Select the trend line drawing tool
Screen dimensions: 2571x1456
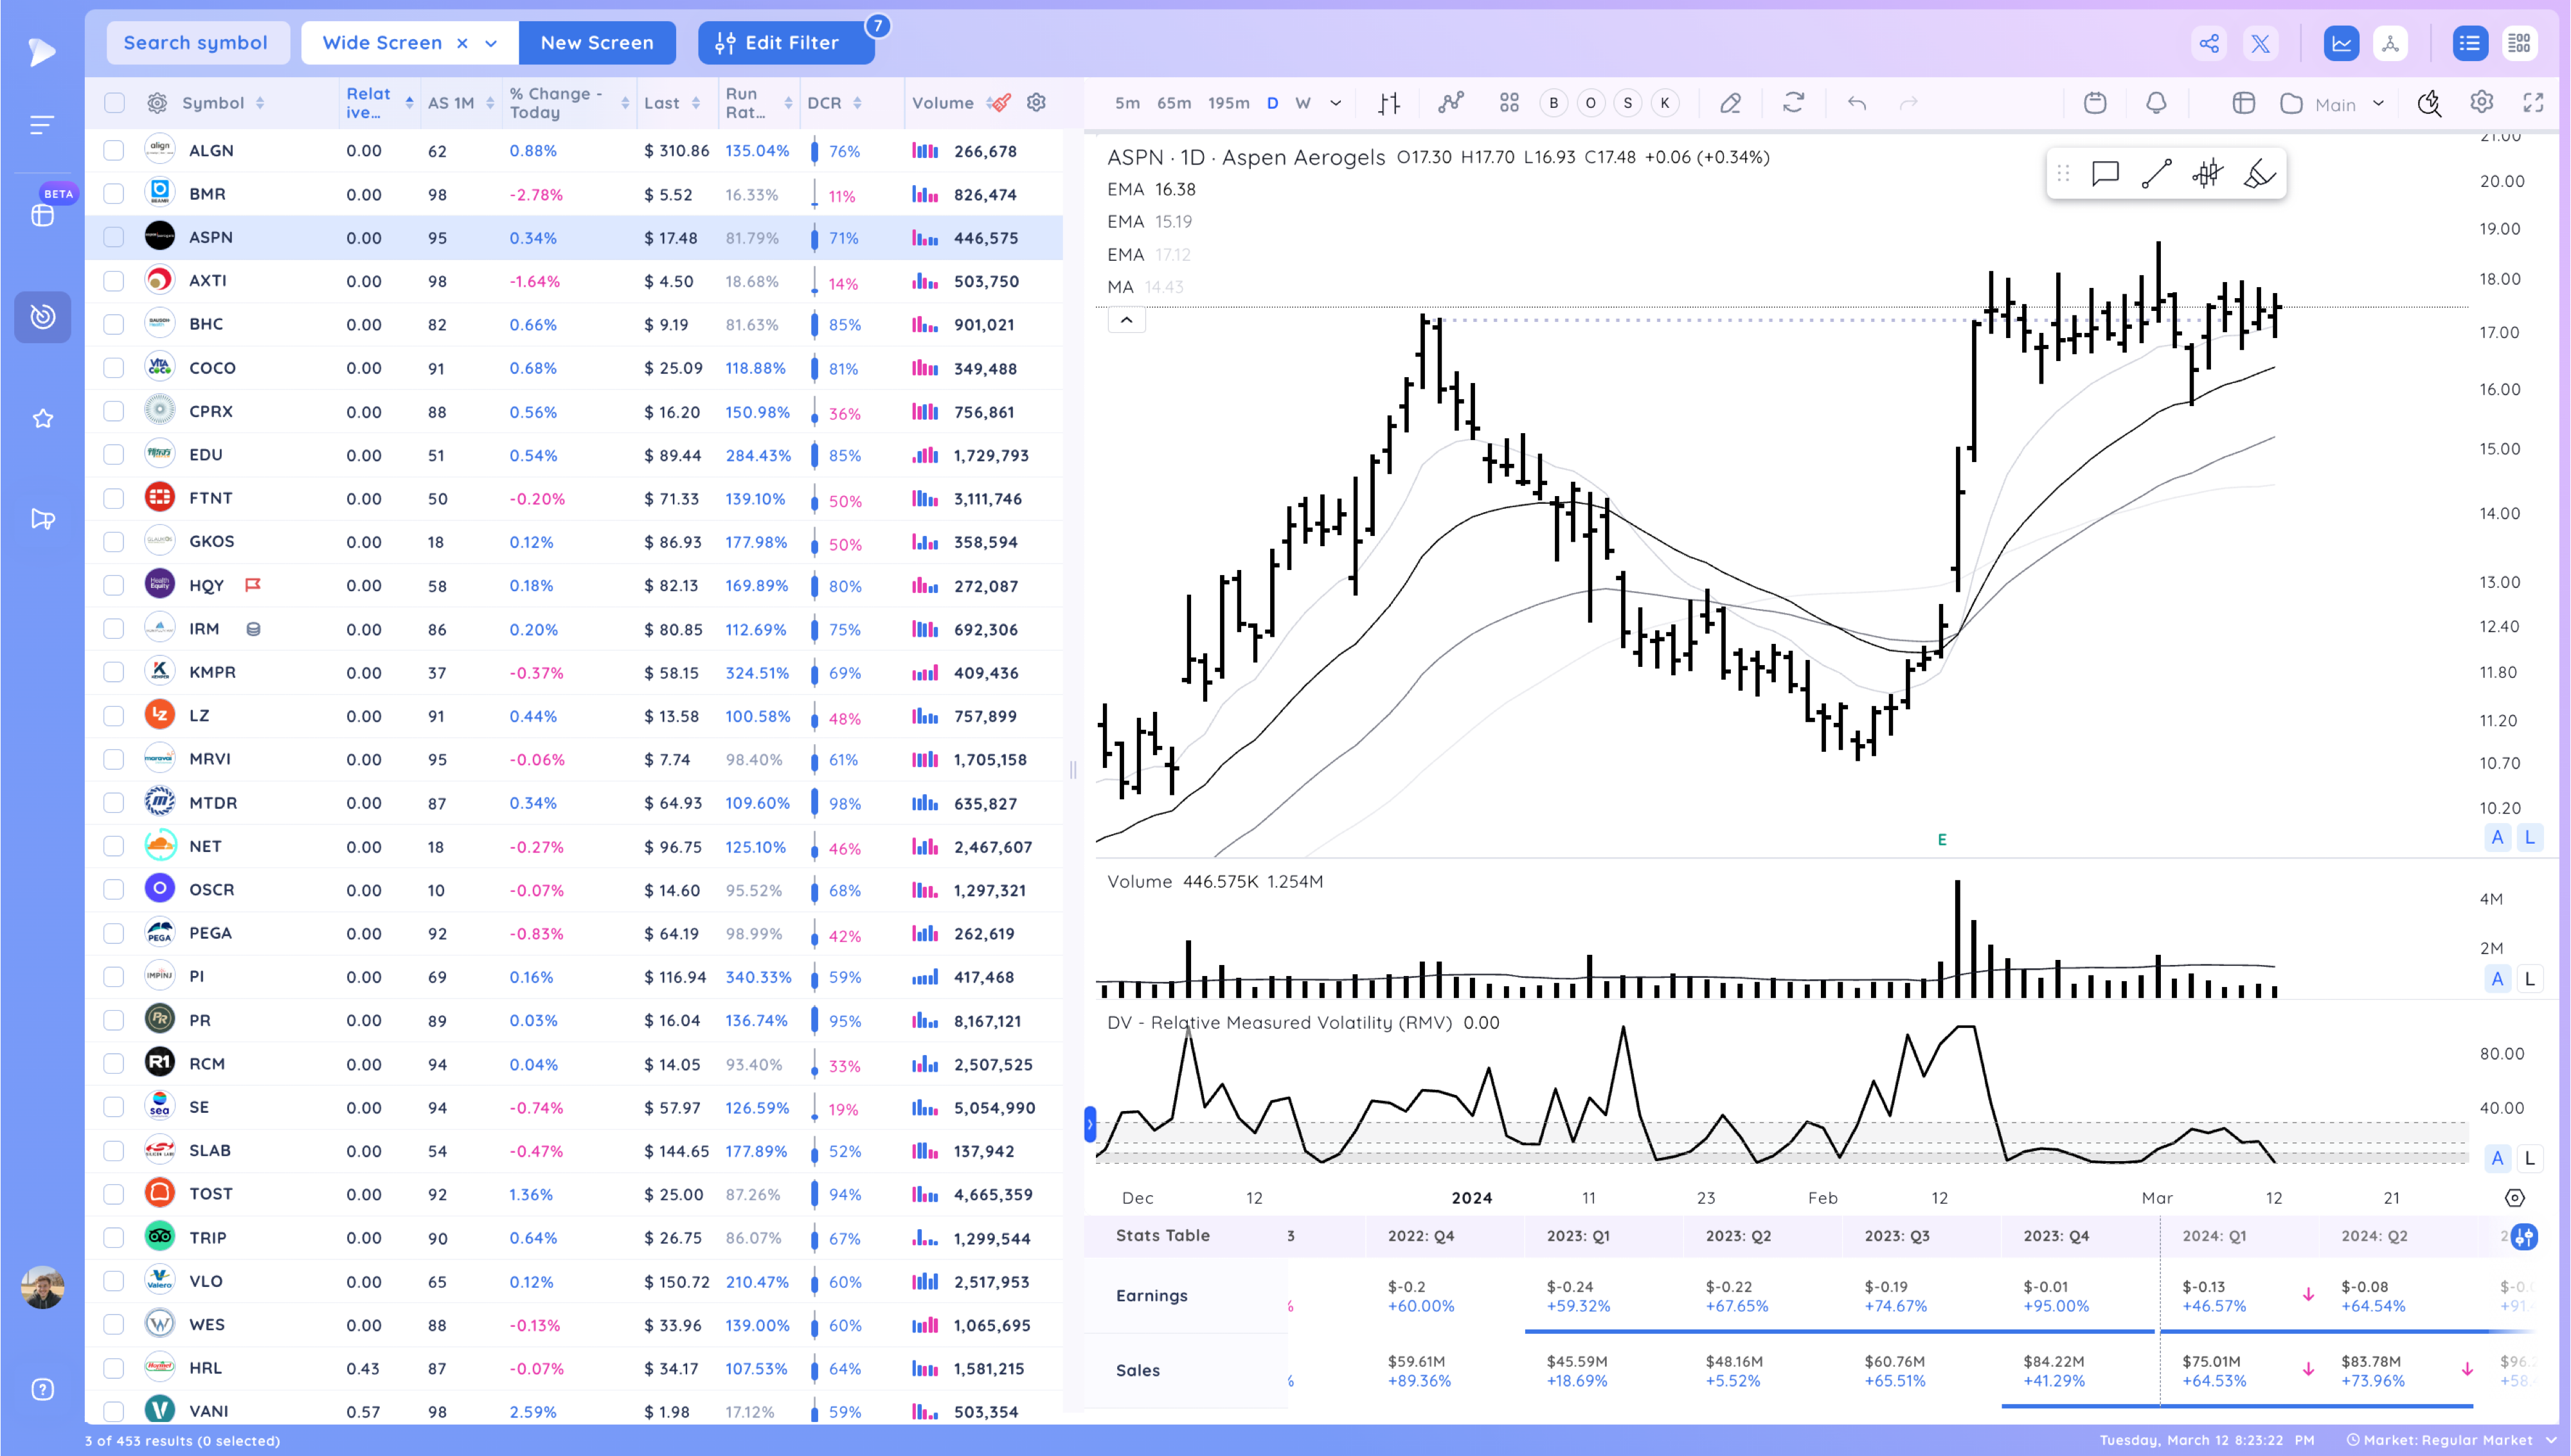pos(2156,174)
